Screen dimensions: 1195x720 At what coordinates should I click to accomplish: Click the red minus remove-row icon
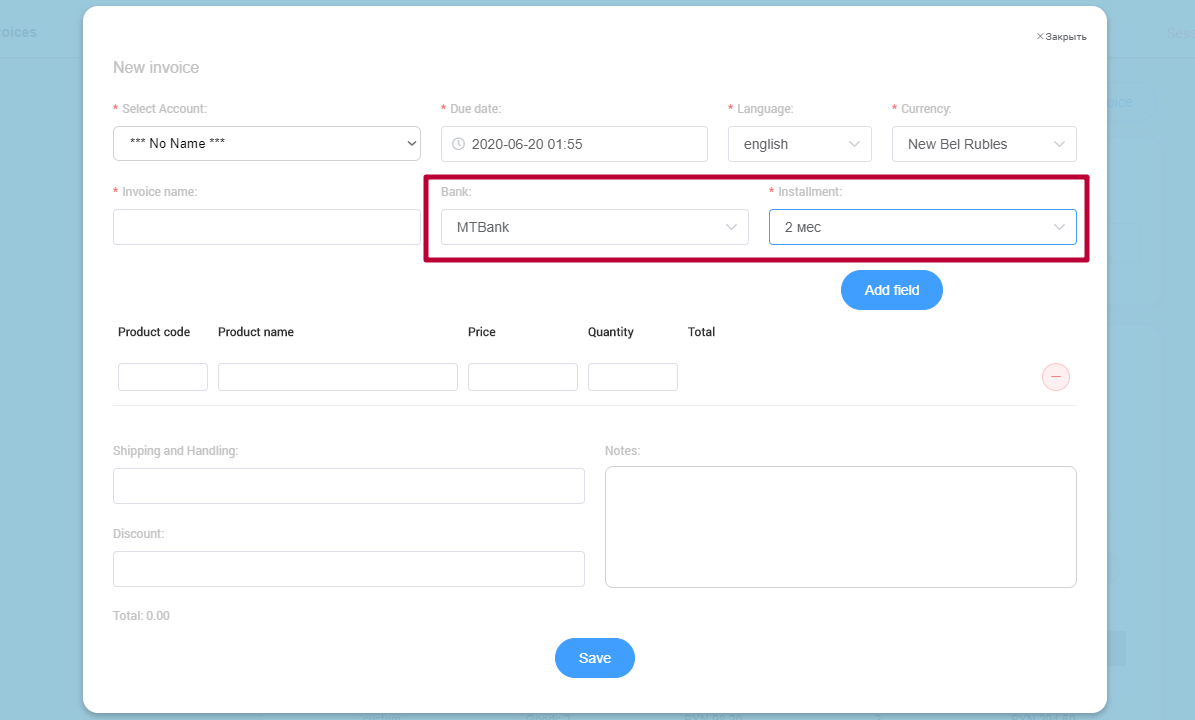click(1056, 377)
